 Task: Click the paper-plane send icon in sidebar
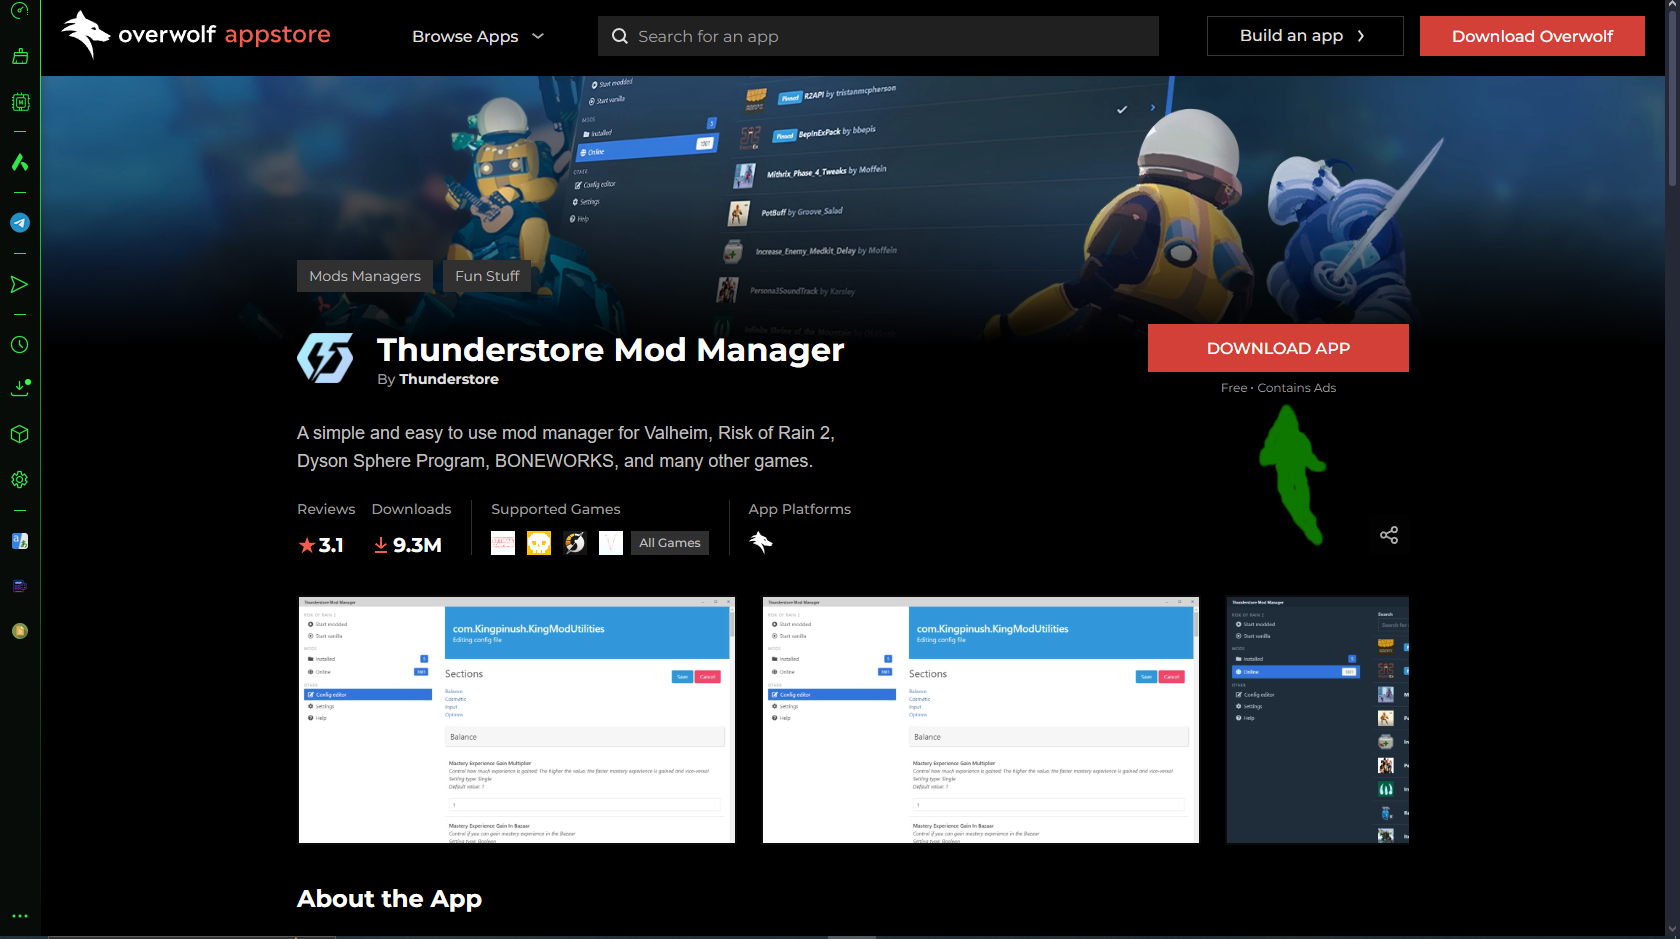[19, 285]
